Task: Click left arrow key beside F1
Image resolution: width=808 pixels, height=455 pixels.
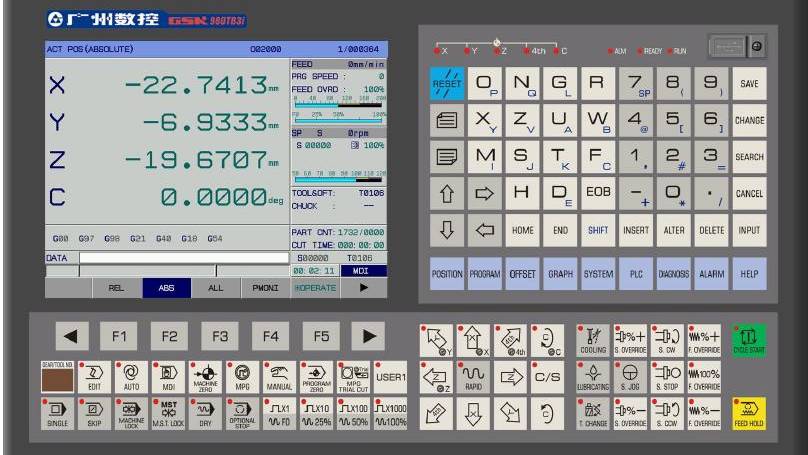Action: tap(71, 336)
